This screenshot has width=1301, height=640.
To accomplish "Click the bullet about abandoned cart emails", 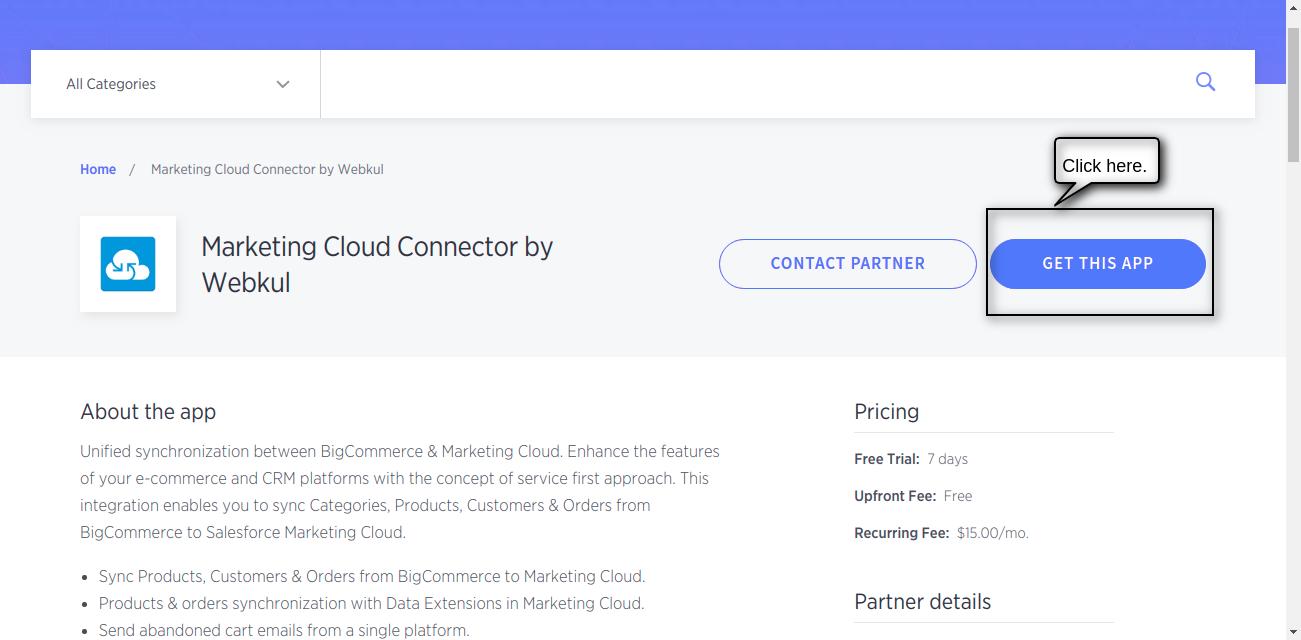I will [x=284, y=630].
